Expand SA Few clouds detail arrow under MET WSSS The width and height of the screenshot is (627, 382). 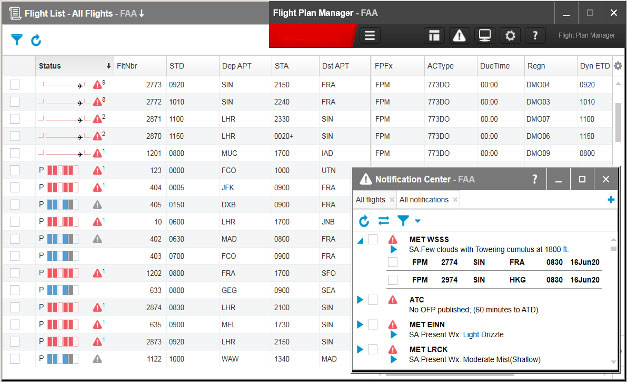pyautogui.click(x=393, y=250)
